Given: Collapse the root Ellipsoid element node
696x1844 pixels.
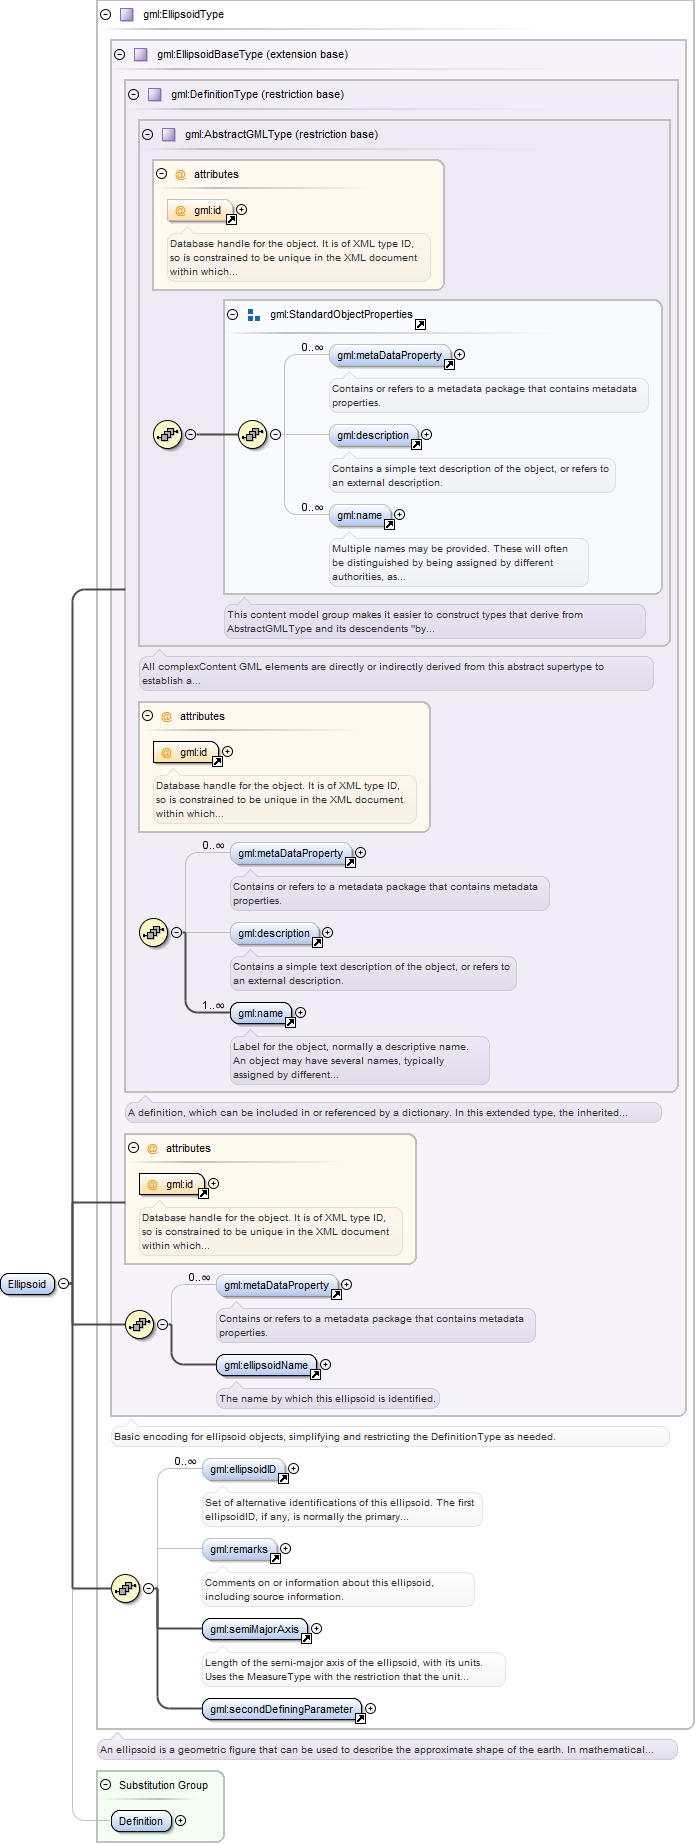Looking at the screenshot, I should tap(64, 1283).
